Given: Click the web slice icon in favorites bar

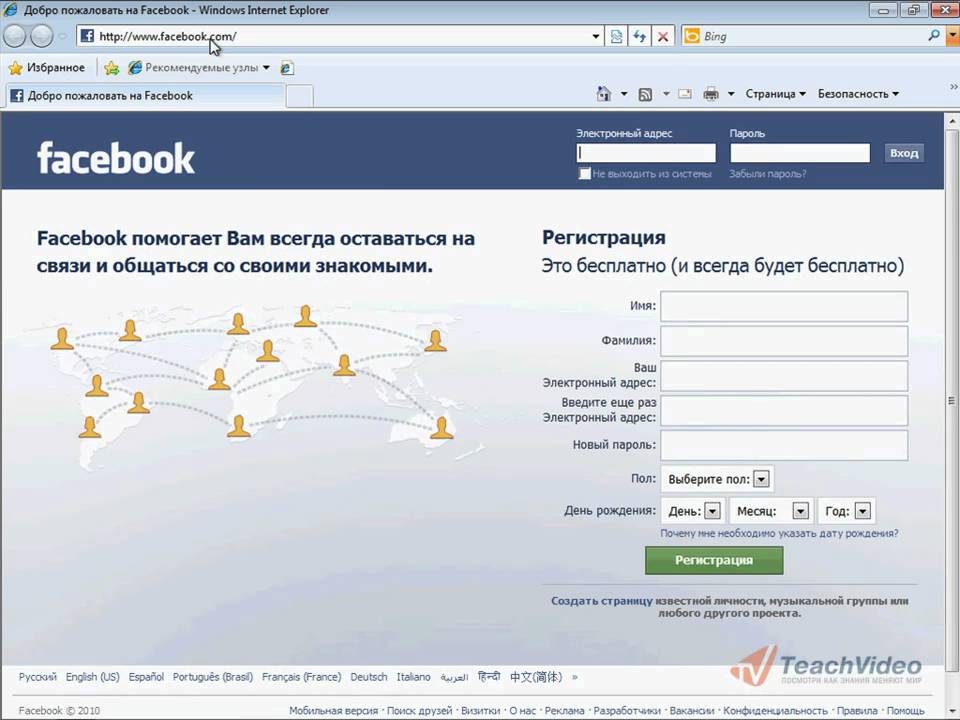Looking at the screenshot, I should pyautogui.click(x=286, y=68).
